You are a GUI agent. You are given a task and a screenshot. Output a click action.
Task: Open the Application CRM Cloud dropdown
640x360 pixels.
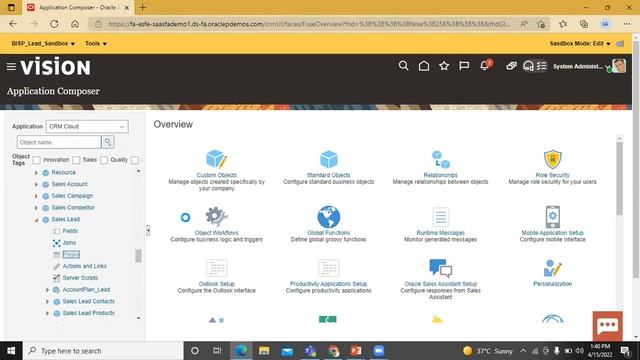pyautogui.click(x=87, y=127)
